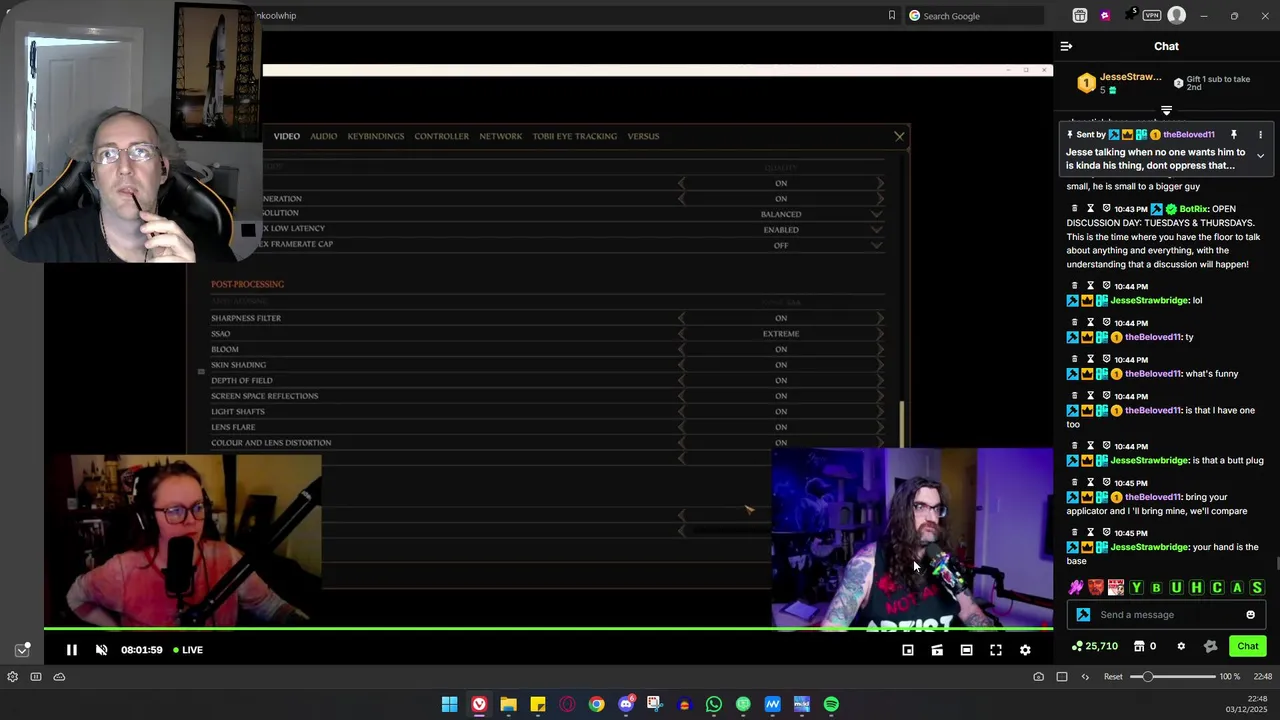Open the mini player icon
This screenshot has width=1280, height=720.
tap(908, 650)
